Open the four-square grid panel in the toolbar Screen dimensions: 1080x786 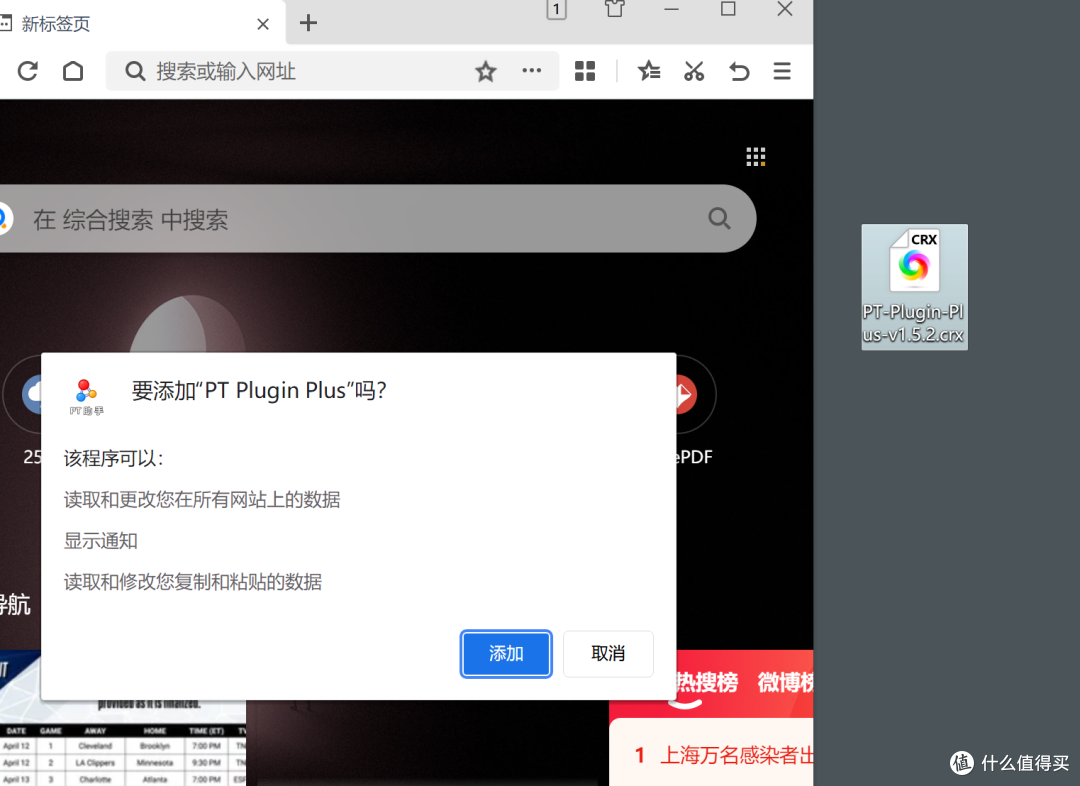point(584,71)
